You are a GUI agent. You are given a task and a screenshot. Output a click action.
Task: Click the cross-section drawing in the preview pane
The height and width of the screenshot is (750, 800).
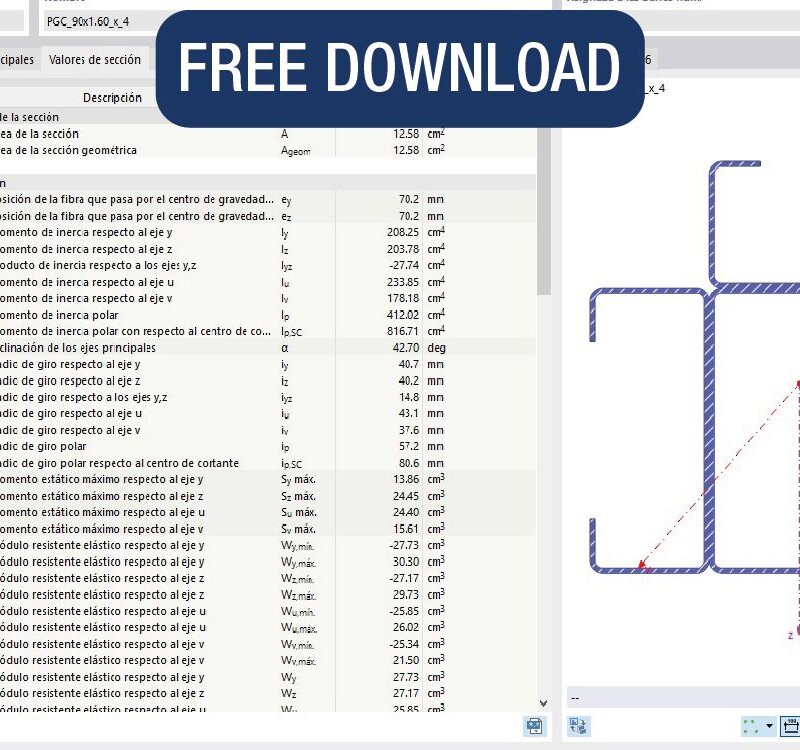[695, 367]
